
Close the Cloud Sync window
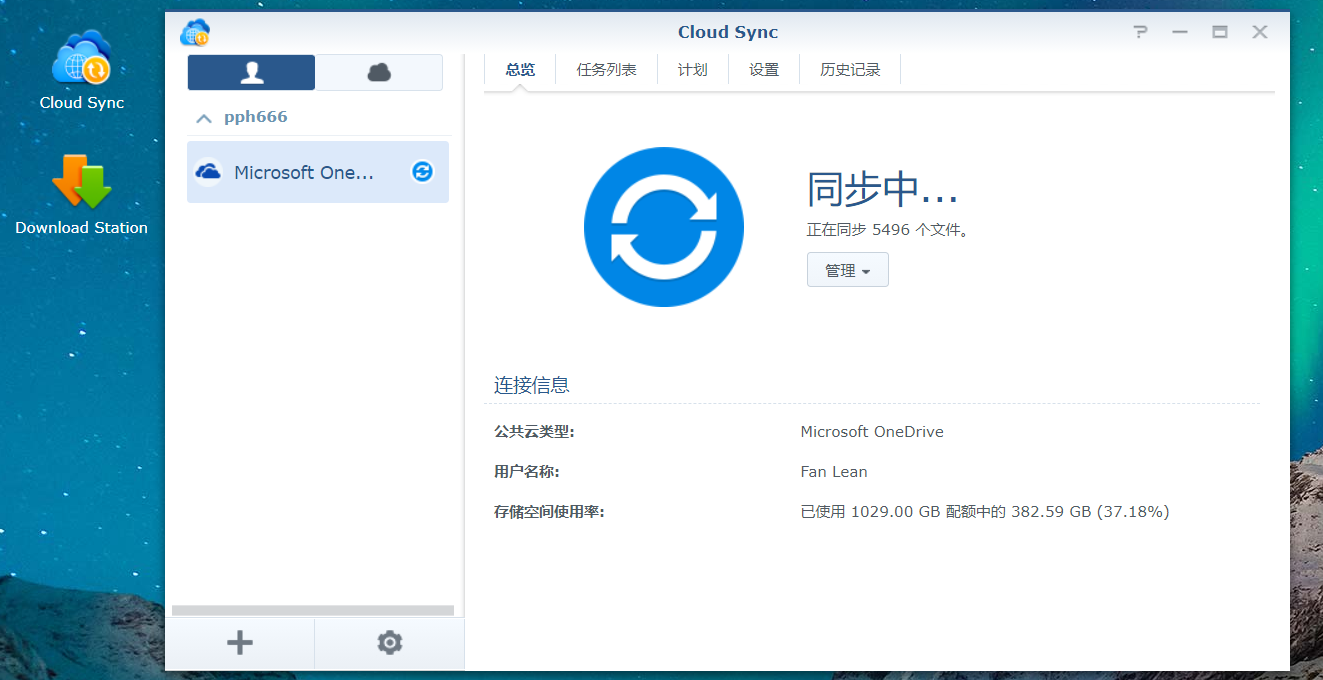[x=1260, y=32]
